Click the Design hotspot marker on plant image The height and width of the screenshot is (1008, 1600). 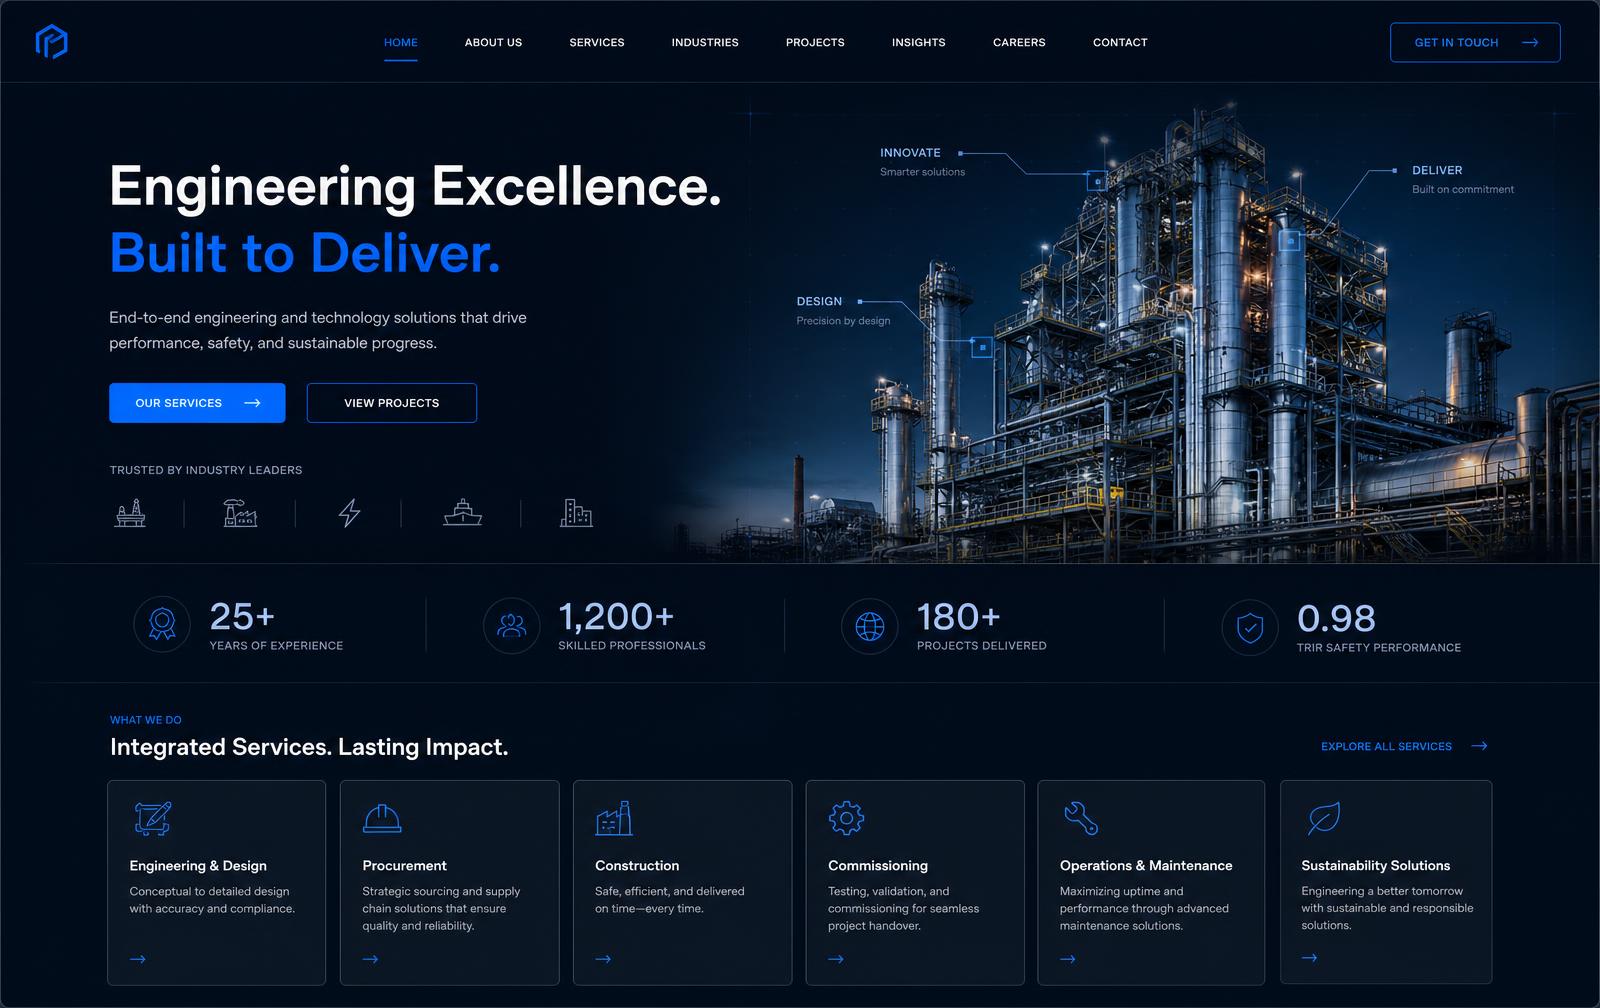coord(982,347)
